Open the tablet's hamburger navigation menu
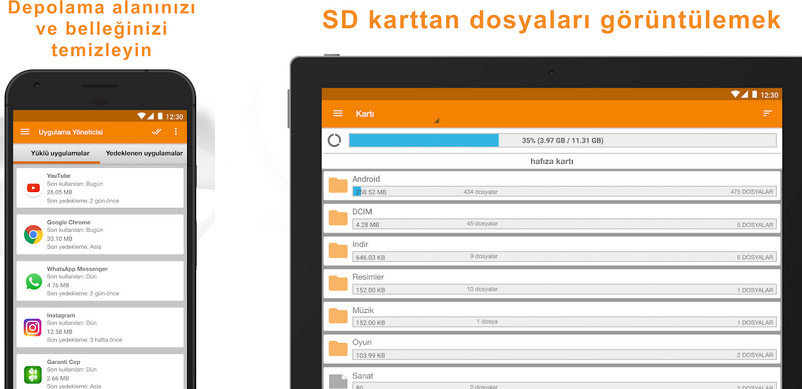Viewport: 802px width, 389px height. 338,113
